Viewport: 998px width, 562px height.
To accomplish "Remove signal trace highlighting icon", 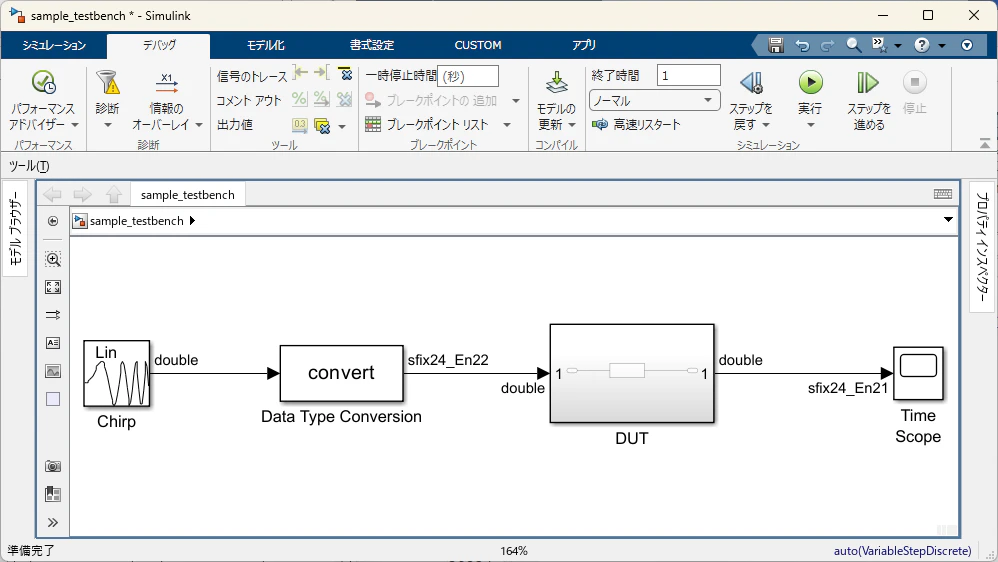I will coord(344,73).
